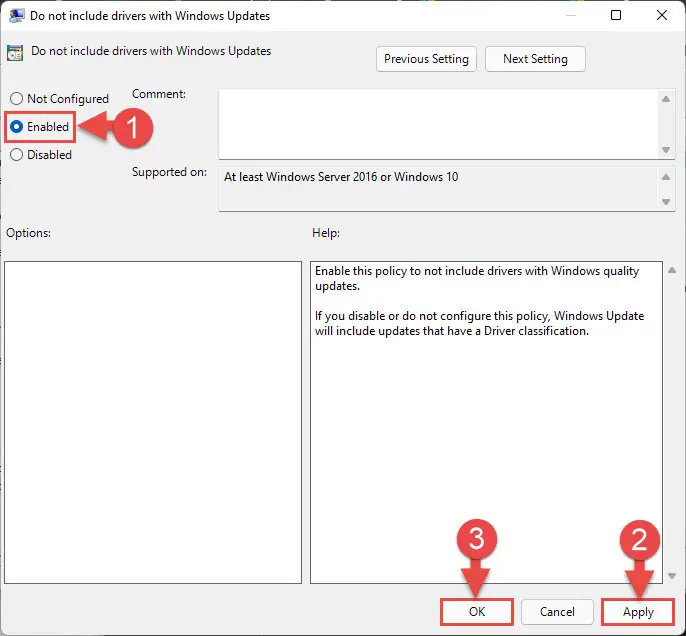Click the Supported on scroll down arrow
This screenshot has width=686, height=636.
pyautogui.click(x=665, y=202)
